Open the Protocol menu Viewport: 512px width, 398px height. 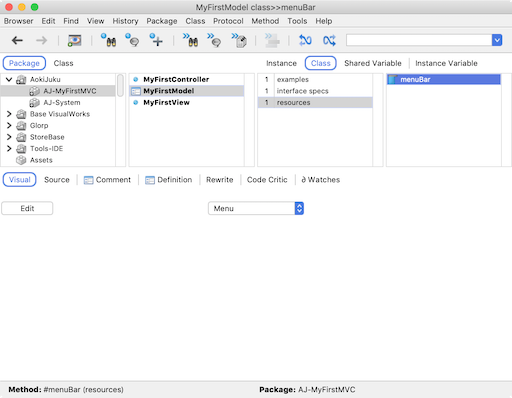(x=228, y=21)
